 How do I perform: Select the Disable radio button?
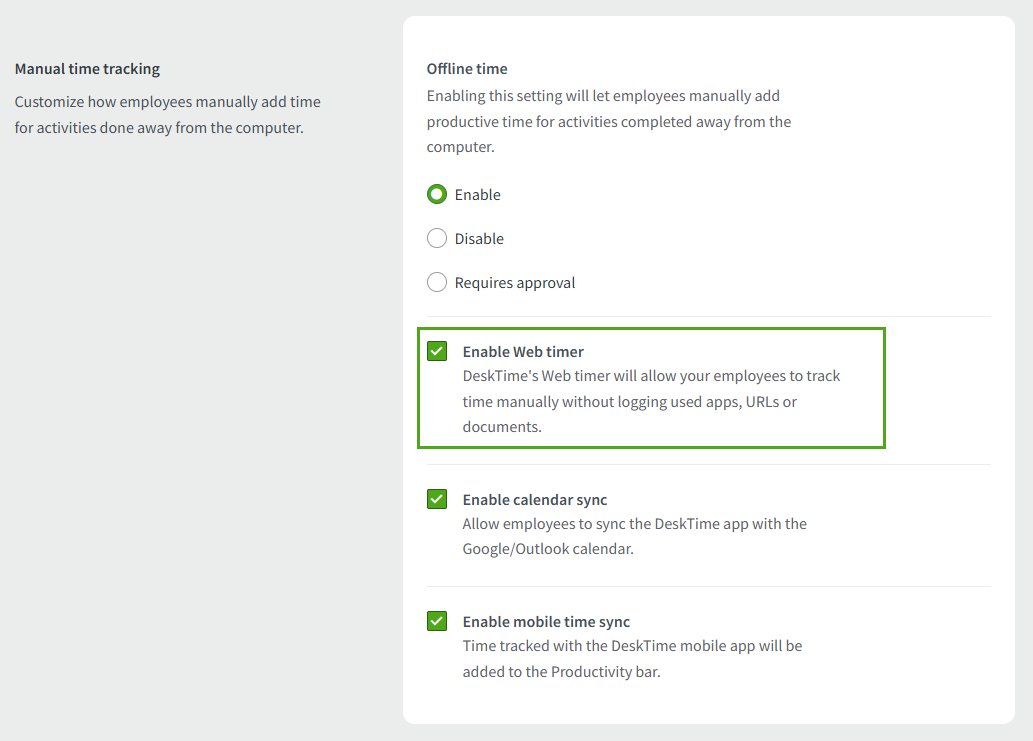pyautogui.click(x=437, y=238)
